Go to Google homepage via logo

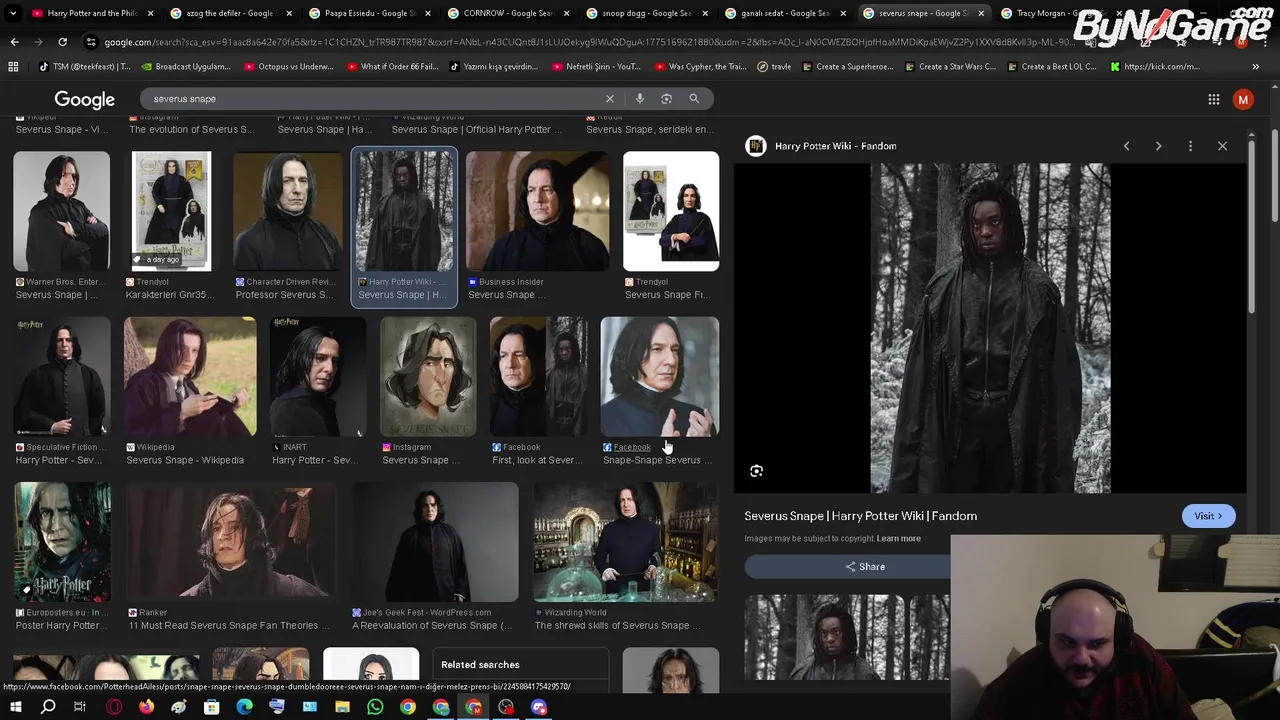(x=85, y=99)
